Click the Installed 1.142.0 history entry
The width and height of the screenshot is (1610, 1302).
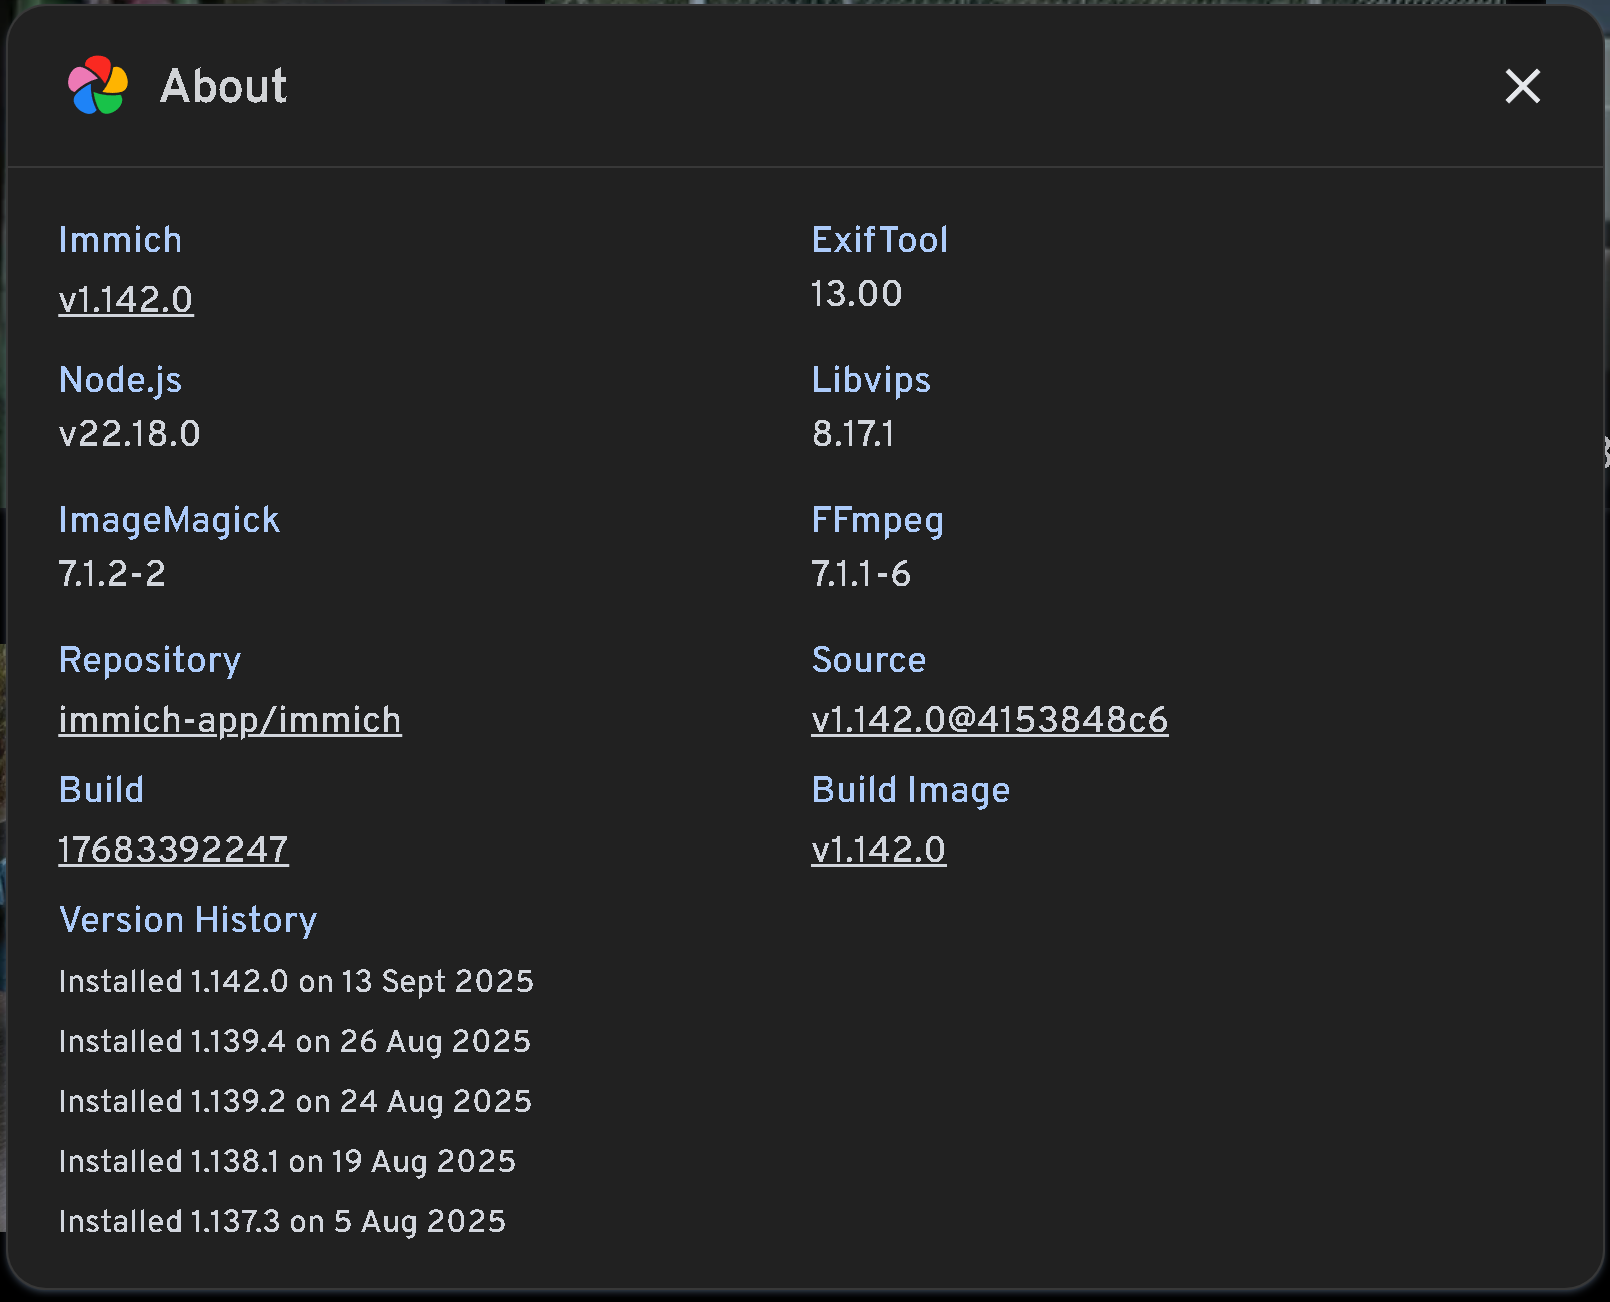(296, 982)
